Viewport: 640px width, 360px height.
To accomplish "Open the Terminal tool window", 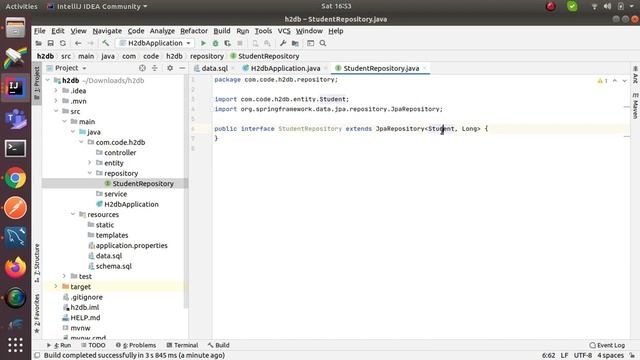I will coord(182,345).
